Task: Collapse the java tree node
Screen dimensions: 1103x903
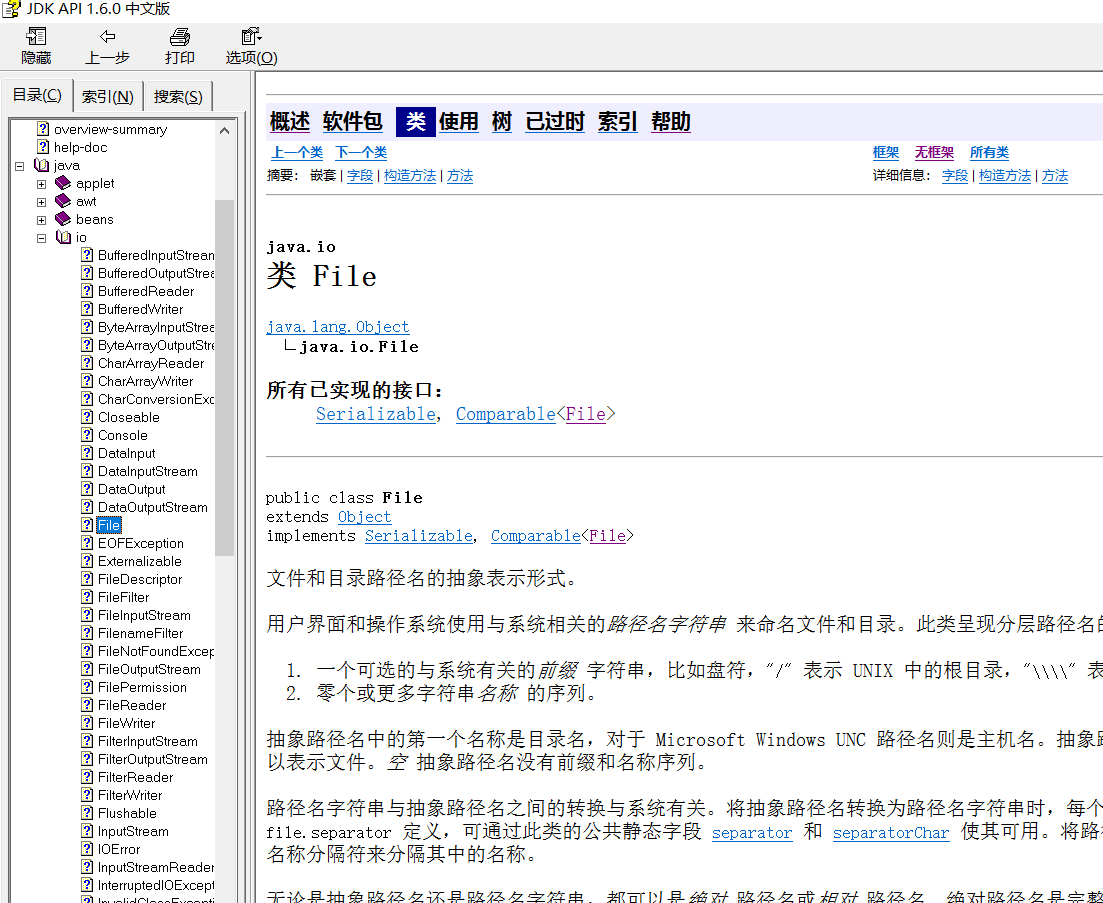Action: (20, 166)
